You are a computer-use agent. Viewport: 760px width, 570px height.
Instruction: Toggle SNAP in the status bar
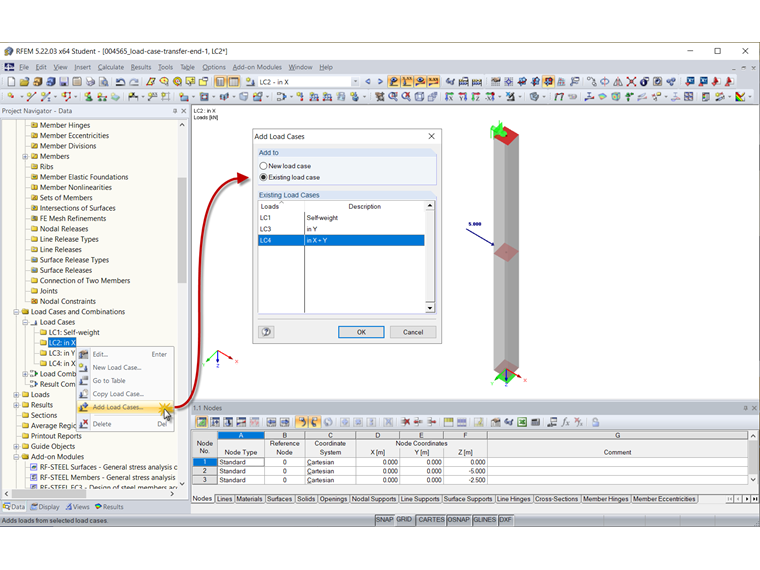(x=384, y=520)
